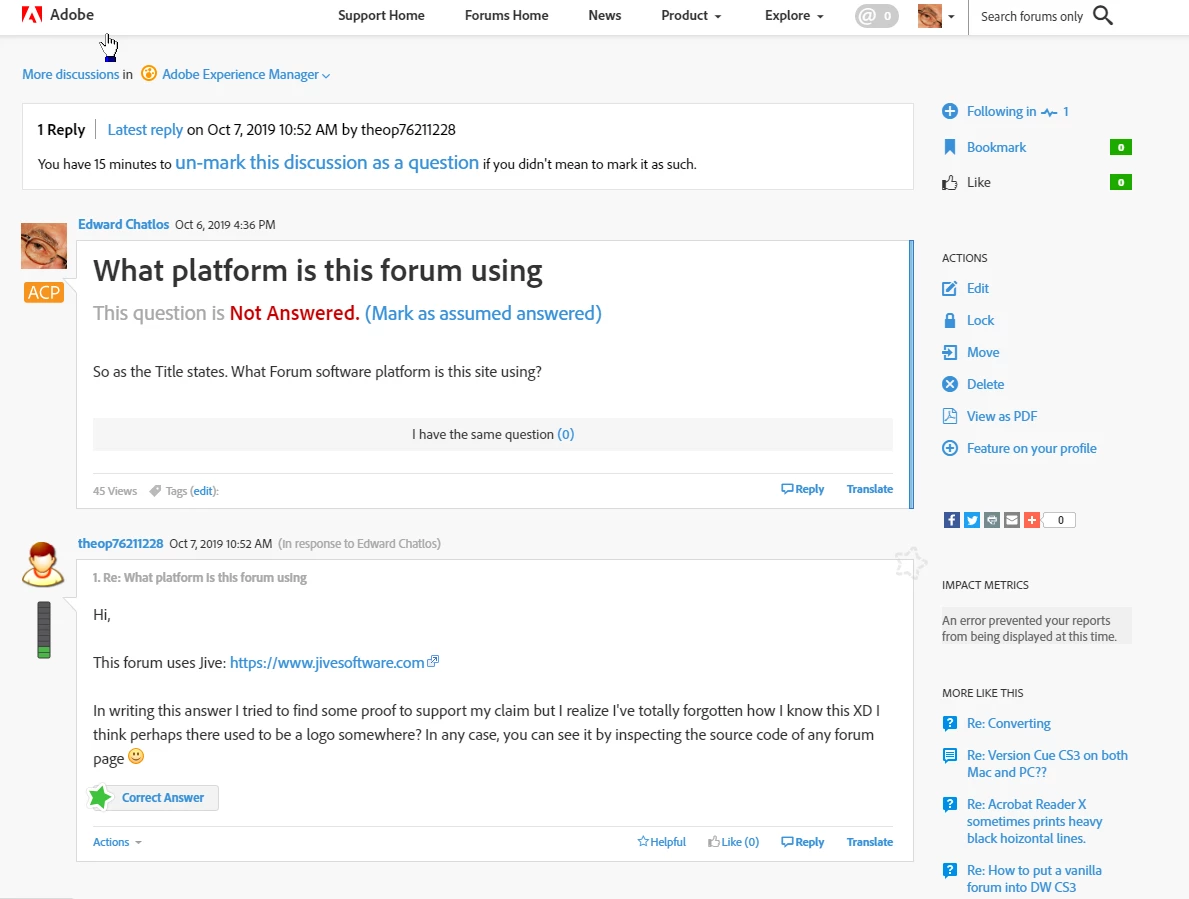Viewport: 1189px width, 899px height.
Task: Click the email share icon
Action: click(1012, 520)
